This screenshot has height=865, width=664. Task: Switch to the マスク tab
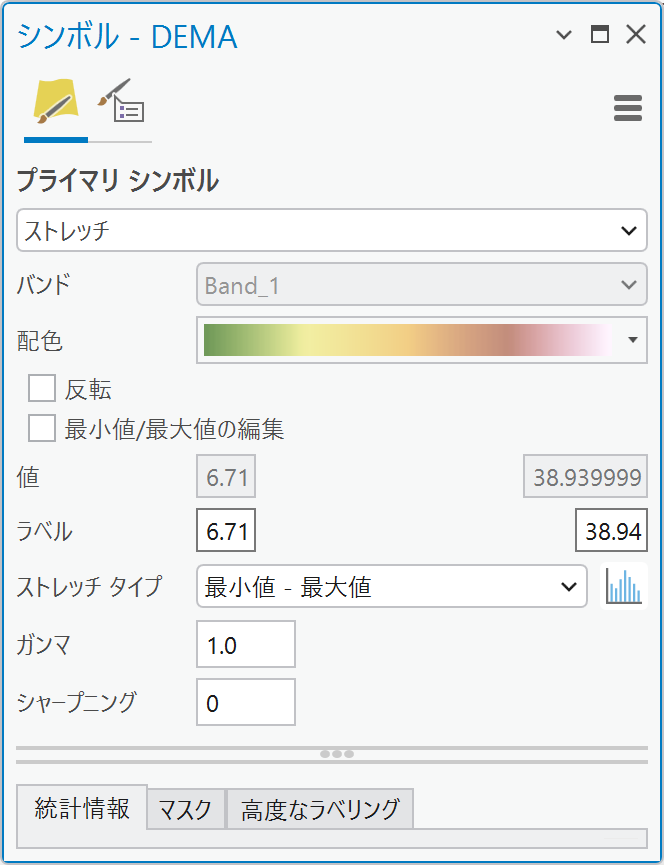click(186, 810)
